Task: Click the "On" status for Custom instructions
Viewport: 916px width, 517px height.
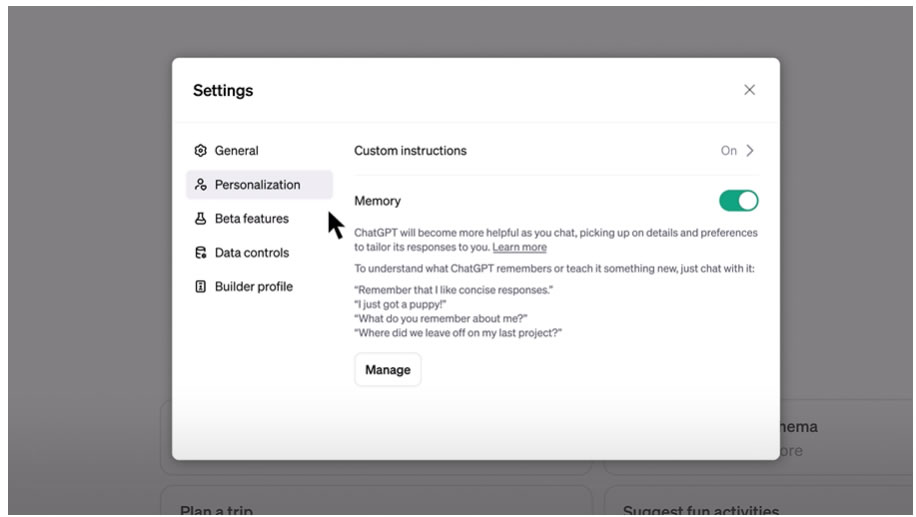Action: tap(728, 151)
